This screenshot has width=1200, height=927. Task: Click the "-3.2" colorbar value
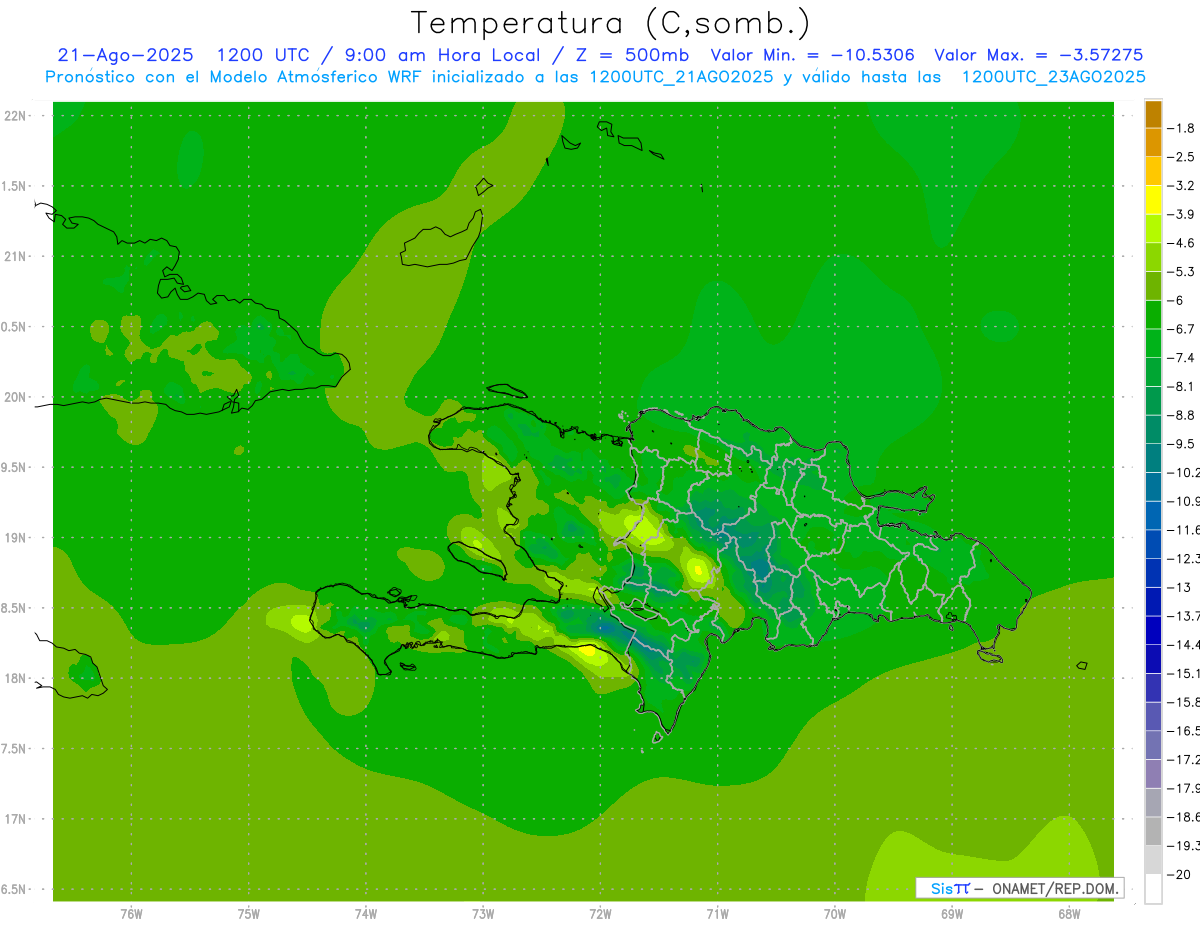[1181, 186]
